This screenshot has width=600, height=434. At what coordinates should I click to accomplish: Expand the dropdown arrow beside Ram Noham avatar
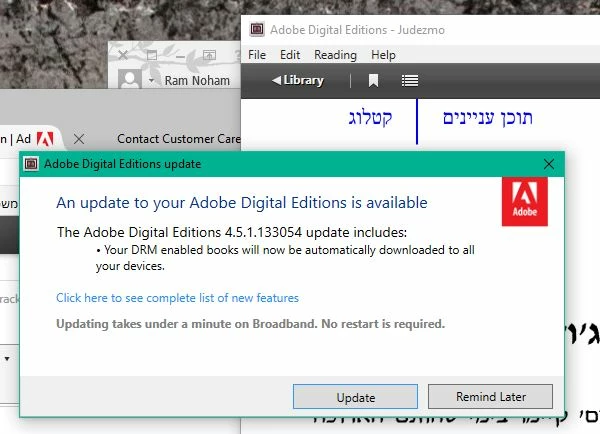(x=152, y=80)
